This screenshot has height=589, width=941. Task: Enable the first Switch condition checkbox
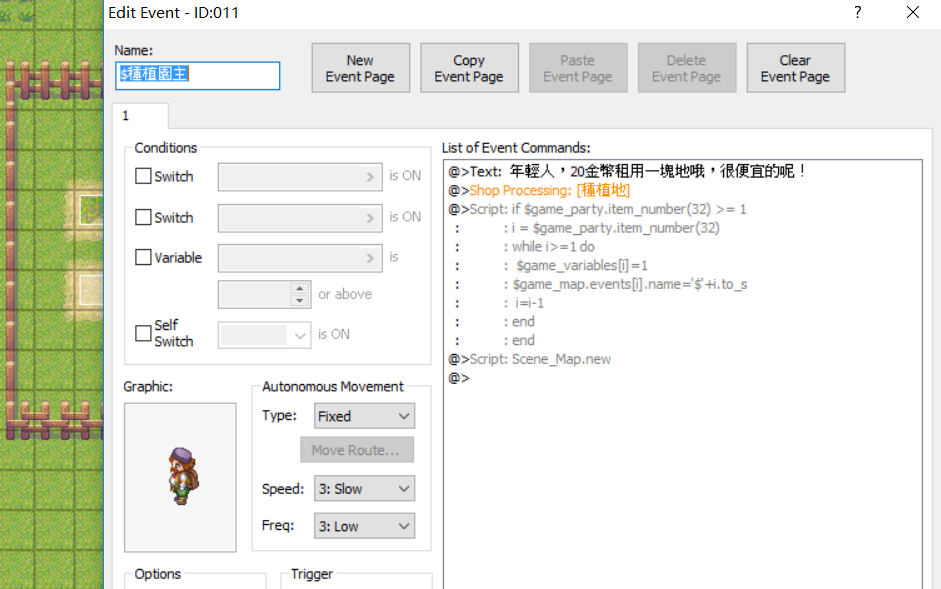[x=143, y=177]
